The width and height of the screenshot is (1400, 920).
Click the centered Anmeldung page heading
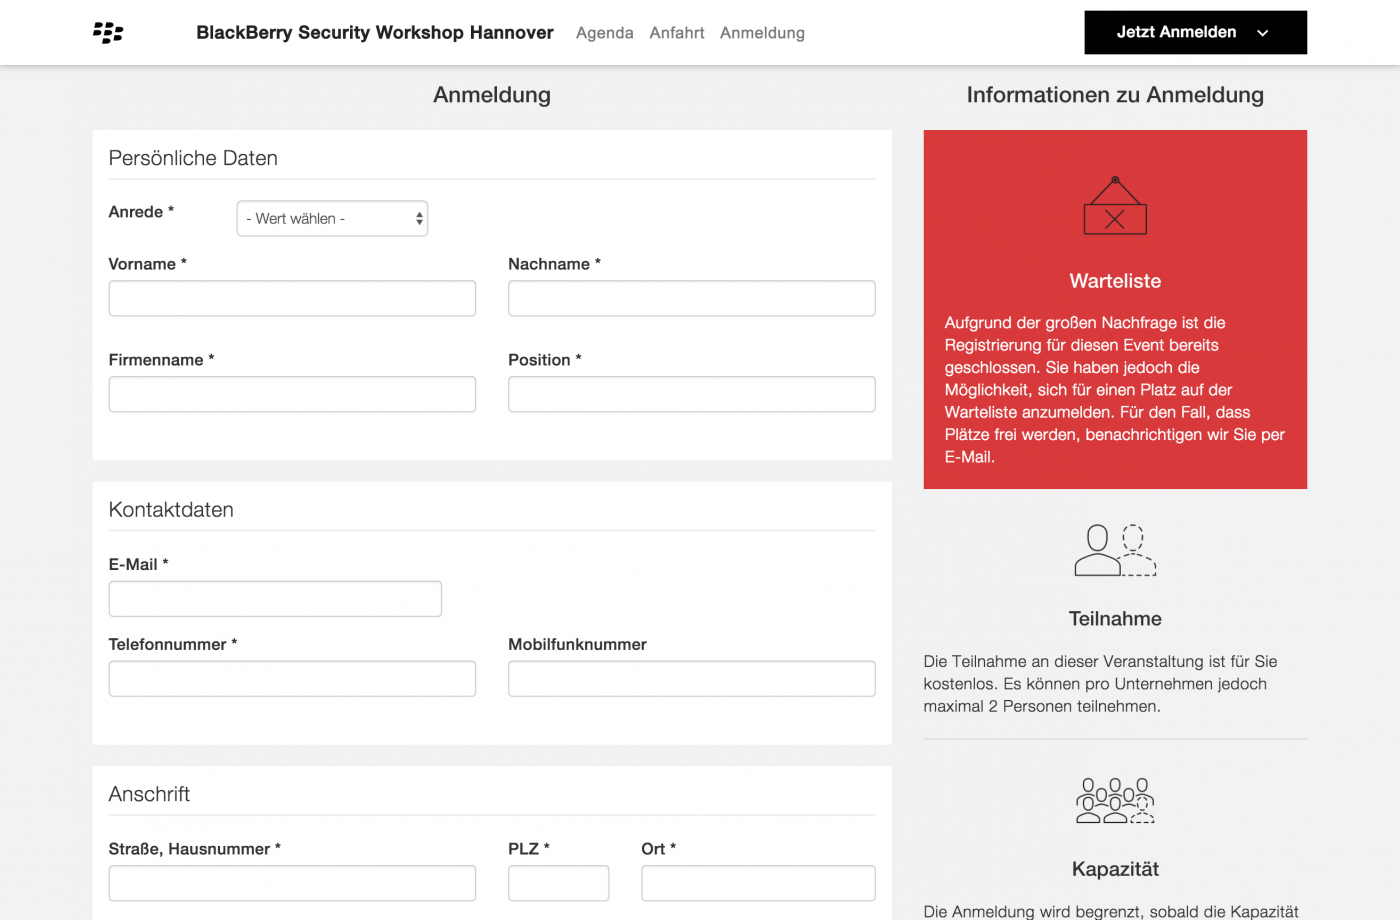coord(492,95)
